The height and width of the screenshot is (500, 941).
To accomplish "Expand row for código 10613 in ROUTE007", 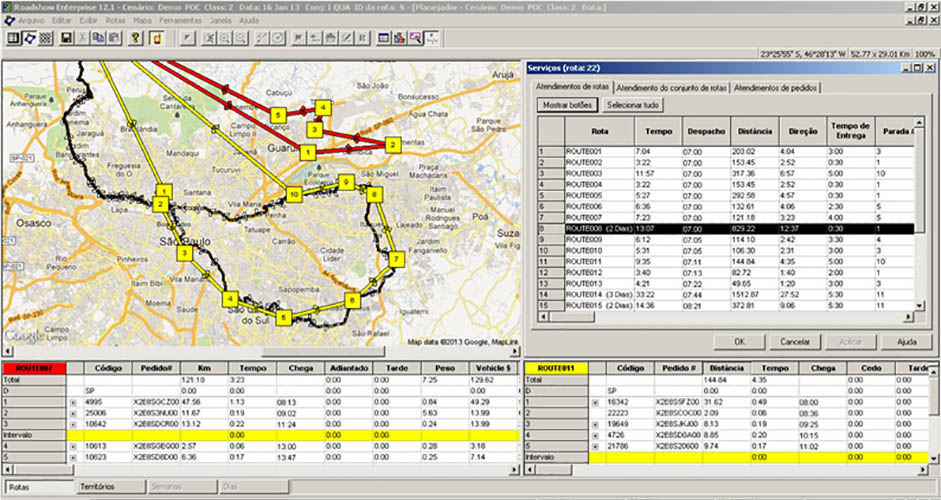I will point(73,446).
